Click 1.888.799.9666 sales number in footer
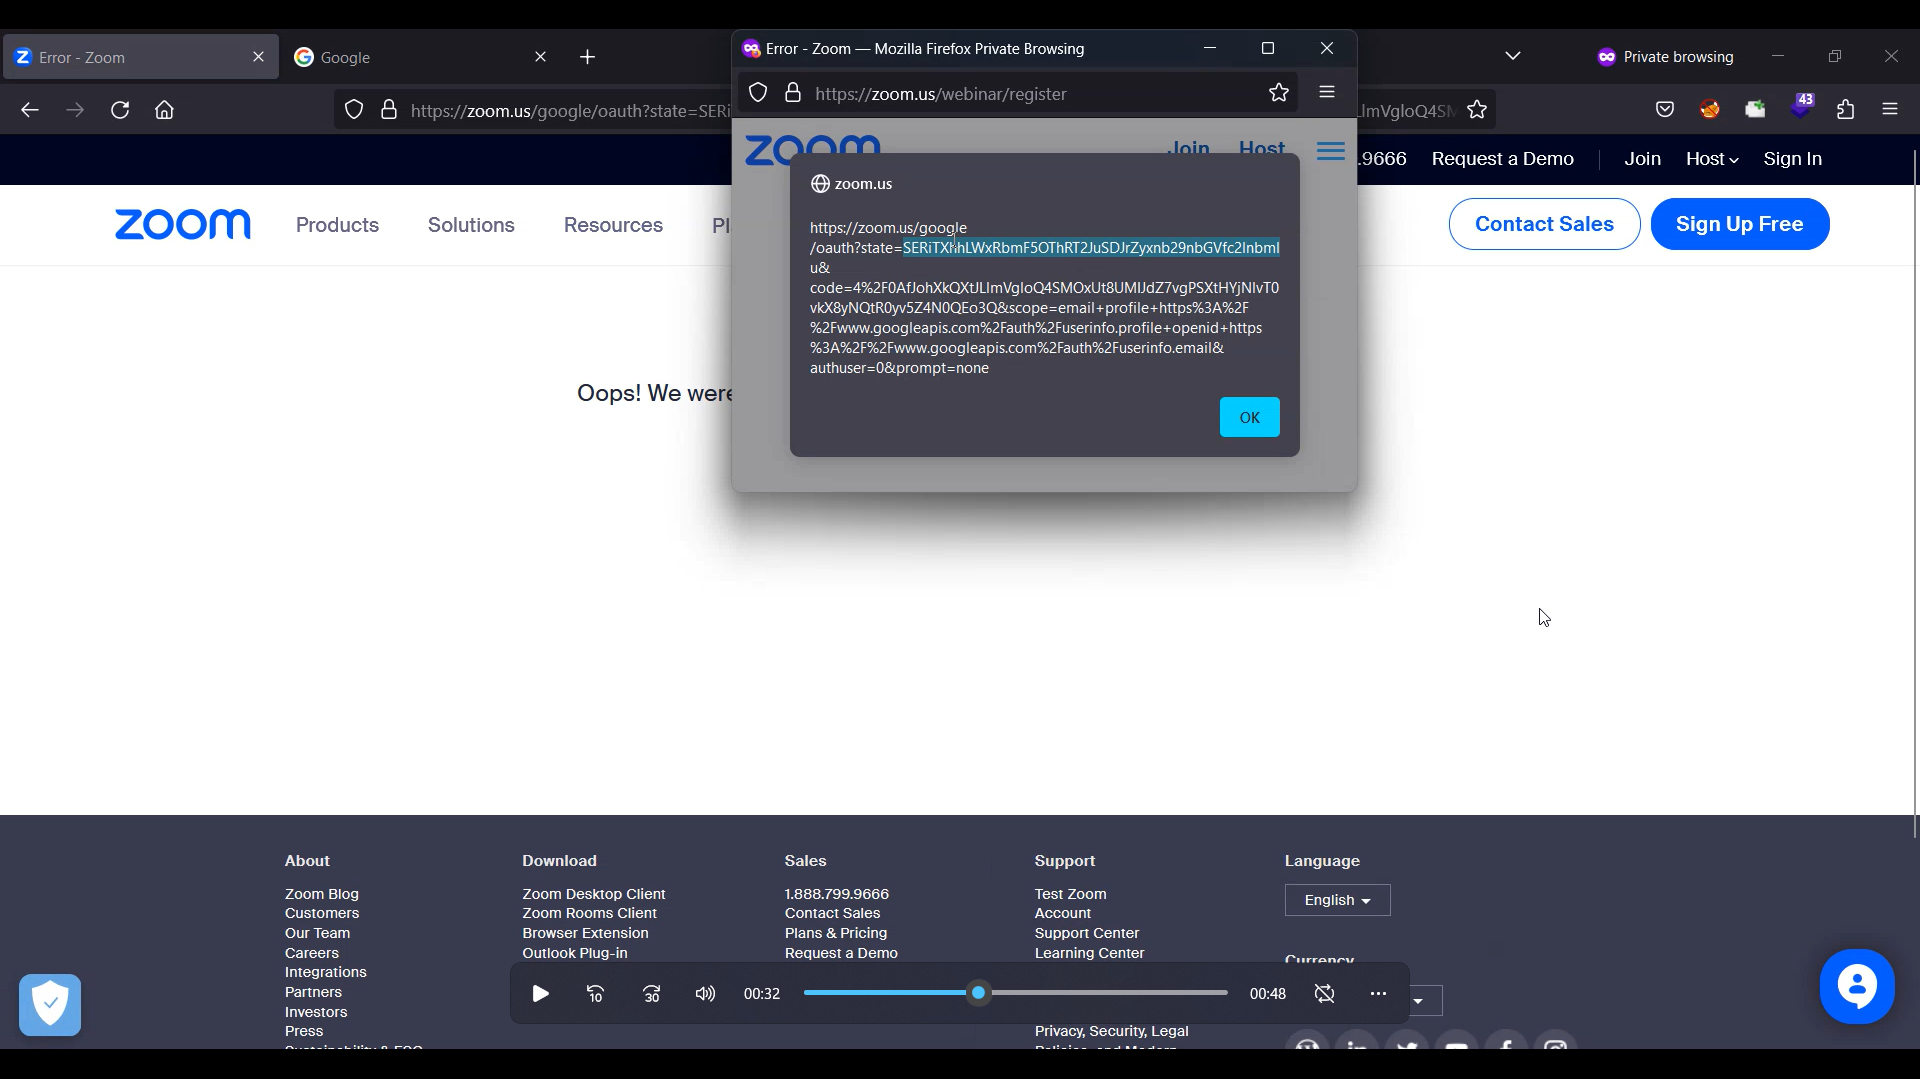 (x=836, y=894)
